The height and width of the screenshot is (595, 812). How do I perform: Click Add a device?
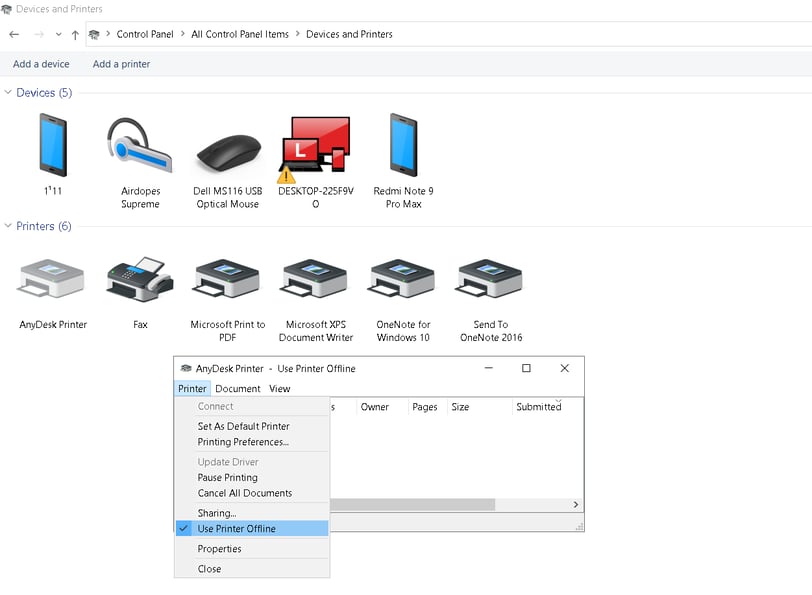tap(41, 64)
